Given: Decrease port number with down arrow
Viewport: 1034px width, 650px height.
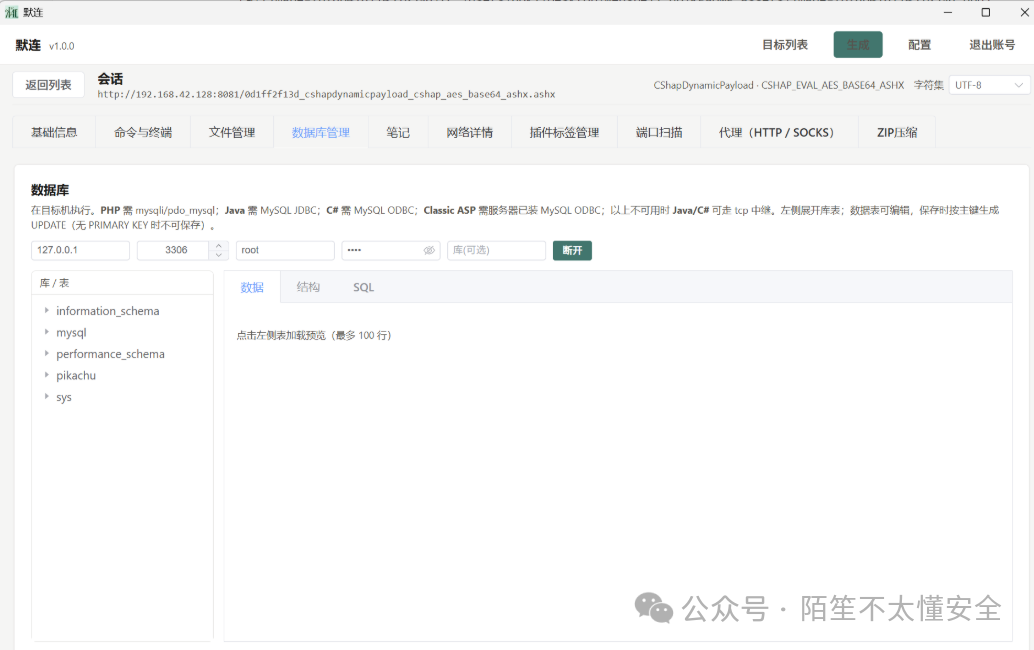Looking at the screenshot, I should pyautogui.click(x=219, y=254).
